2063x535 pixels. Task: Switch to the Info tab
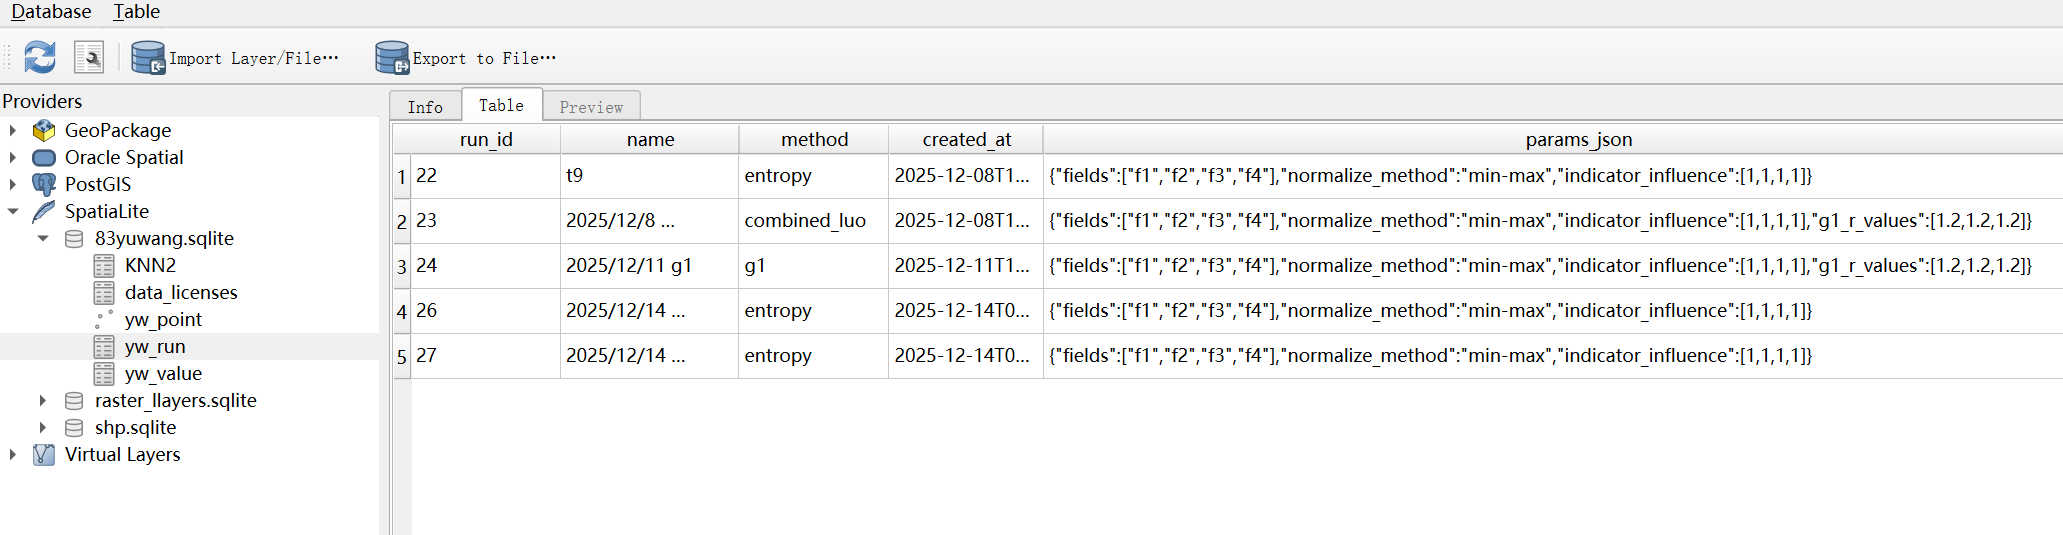click(x=425, y=107)
